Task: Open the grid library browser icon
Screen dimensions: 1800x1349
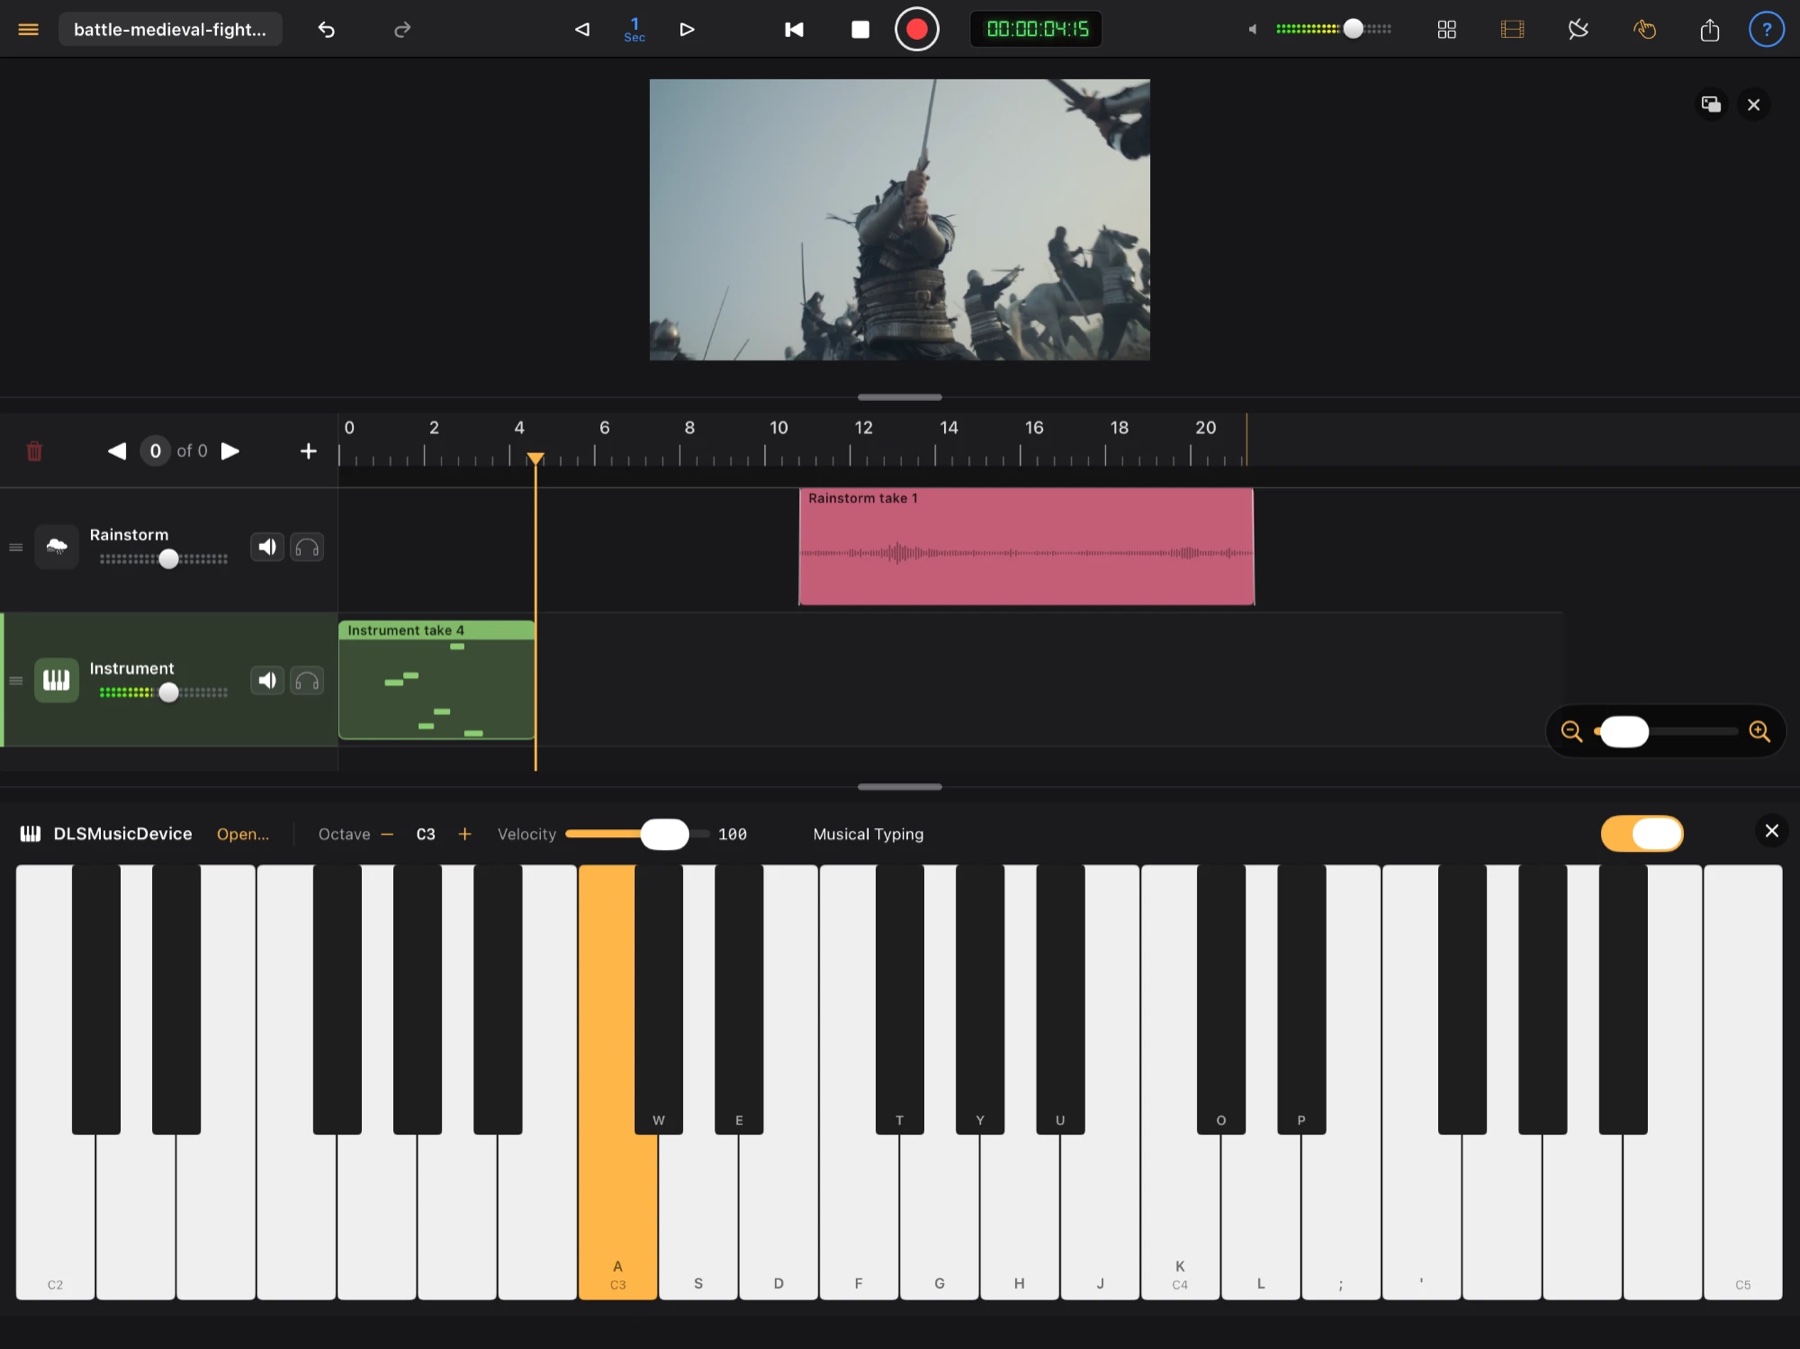Action: [1446, 29]
